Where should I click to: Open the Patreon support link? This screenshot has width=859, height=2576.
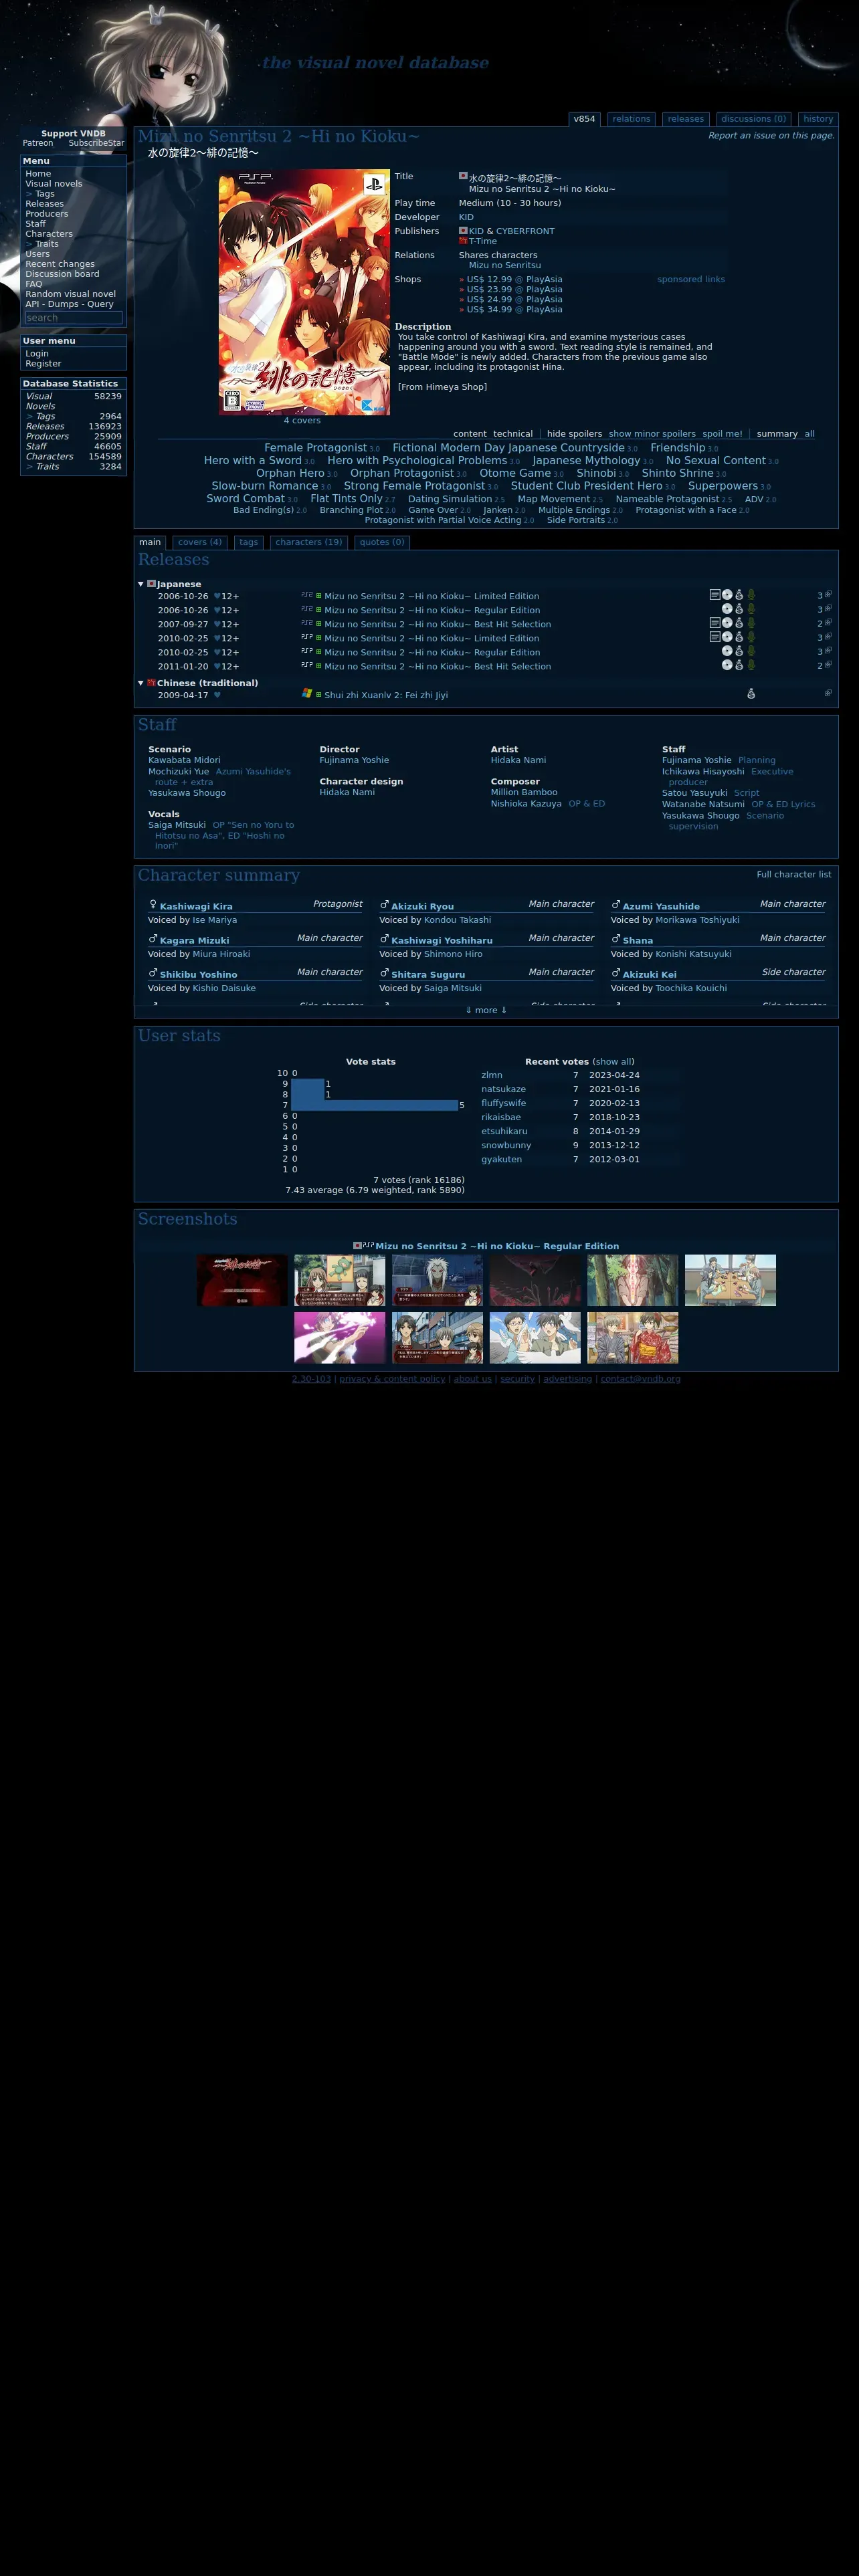point(38,143)
